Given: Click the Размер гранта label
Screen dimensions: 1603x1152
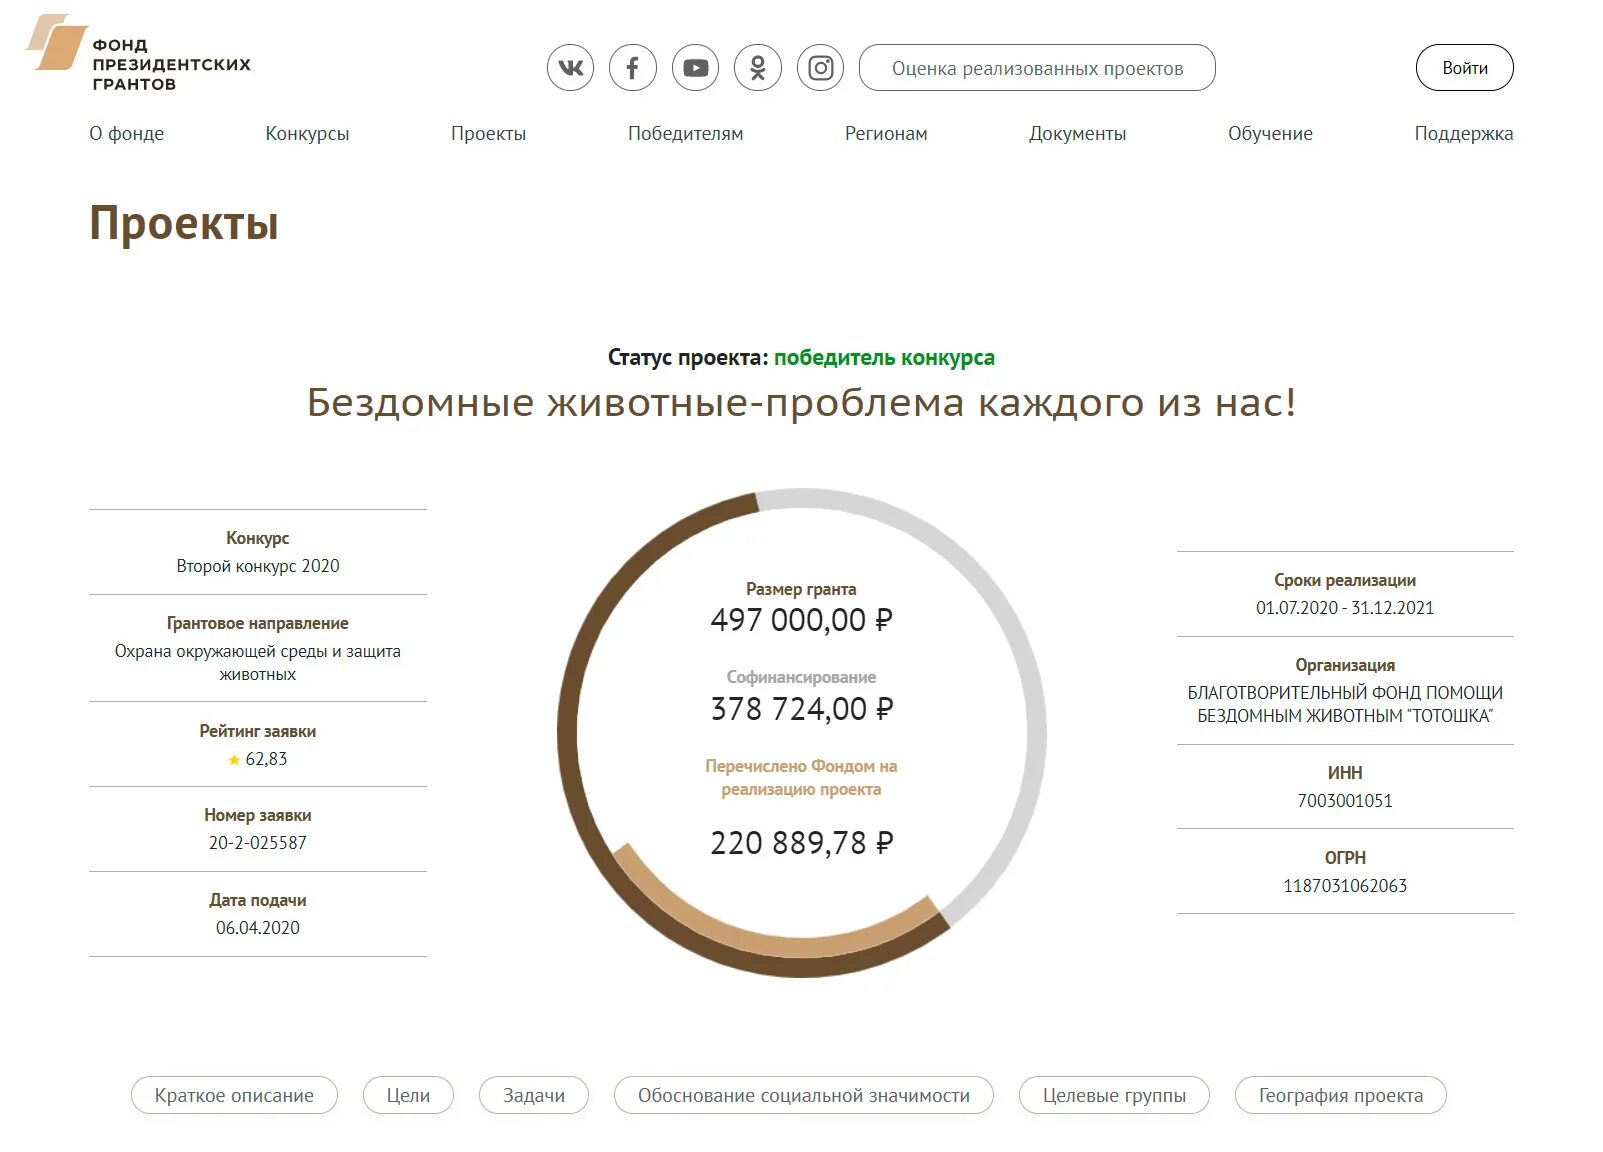Looking at the screenshot, I should 801,589.
